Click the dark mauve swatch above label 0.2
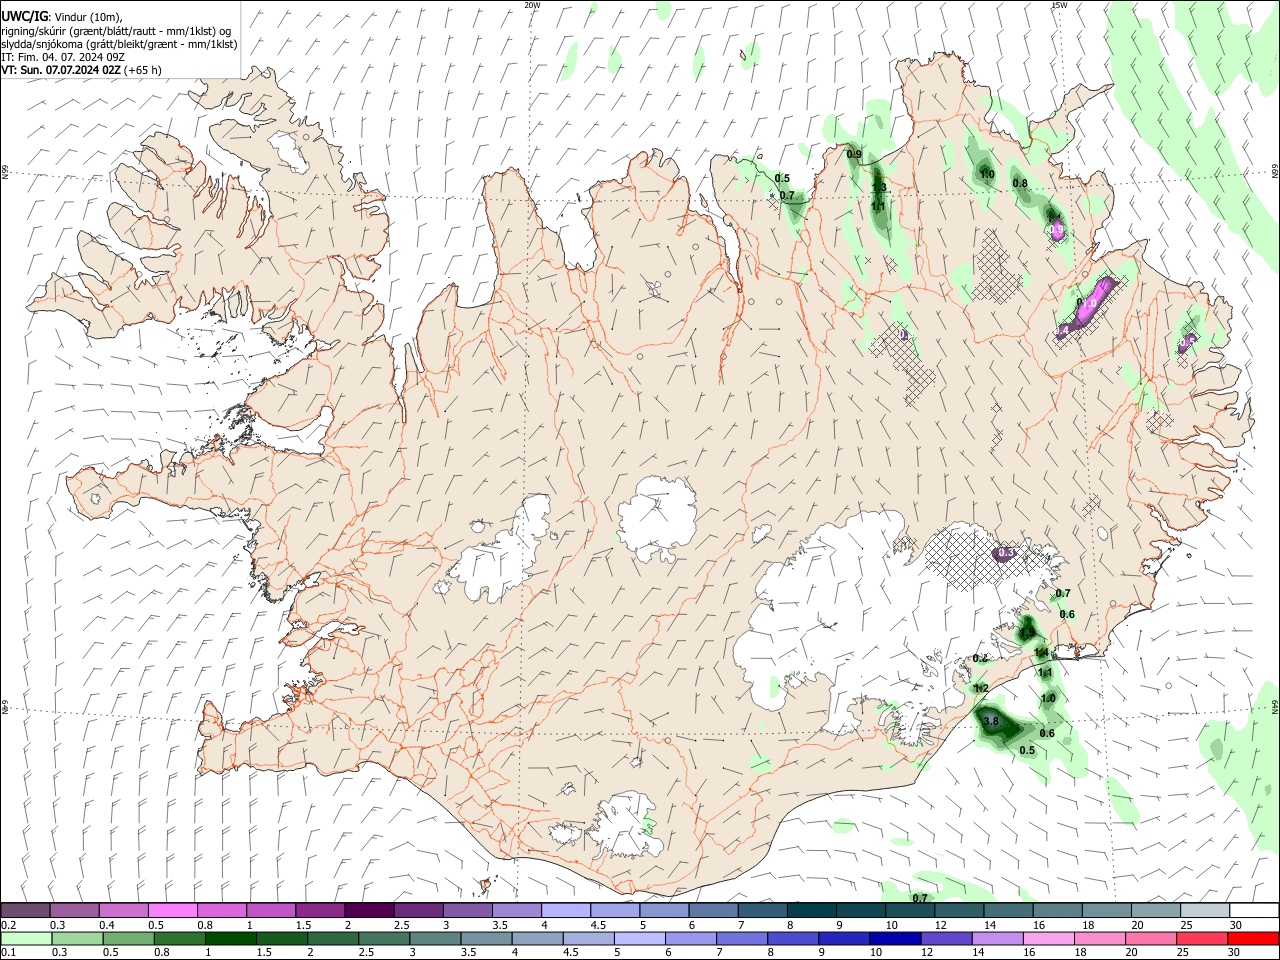1280x960 pixels. click(x=25, y=910)
